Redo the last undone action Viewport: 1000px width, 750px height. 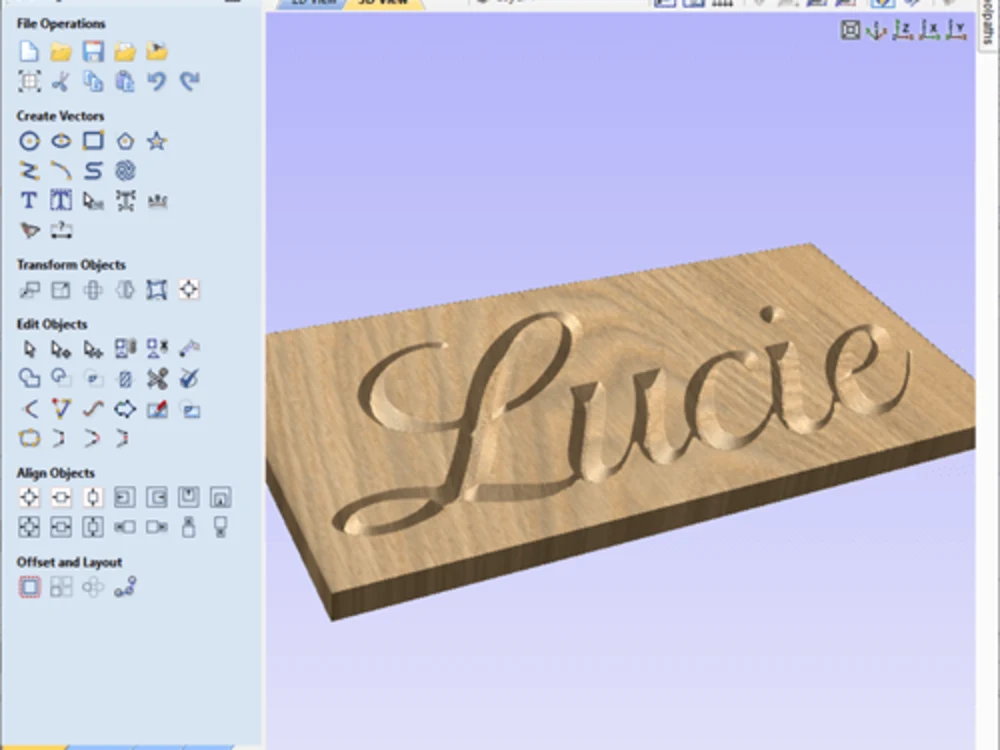pyautogui.click(x=189, y=81)
